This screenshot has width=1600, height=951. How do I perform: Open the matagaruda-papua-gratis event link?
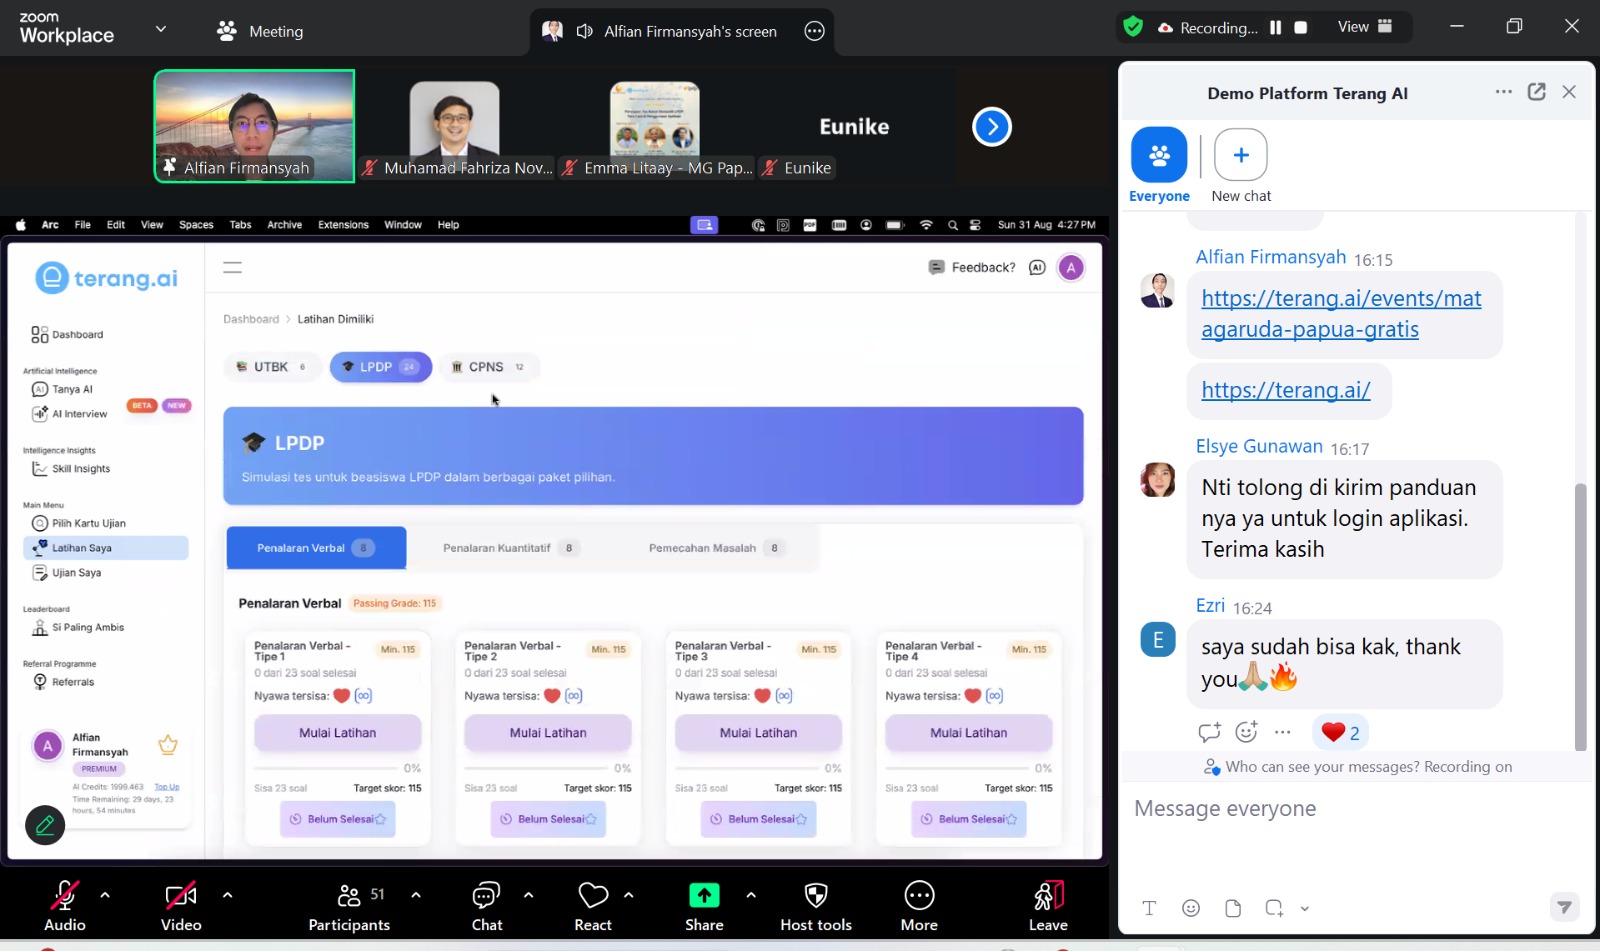1341,314
